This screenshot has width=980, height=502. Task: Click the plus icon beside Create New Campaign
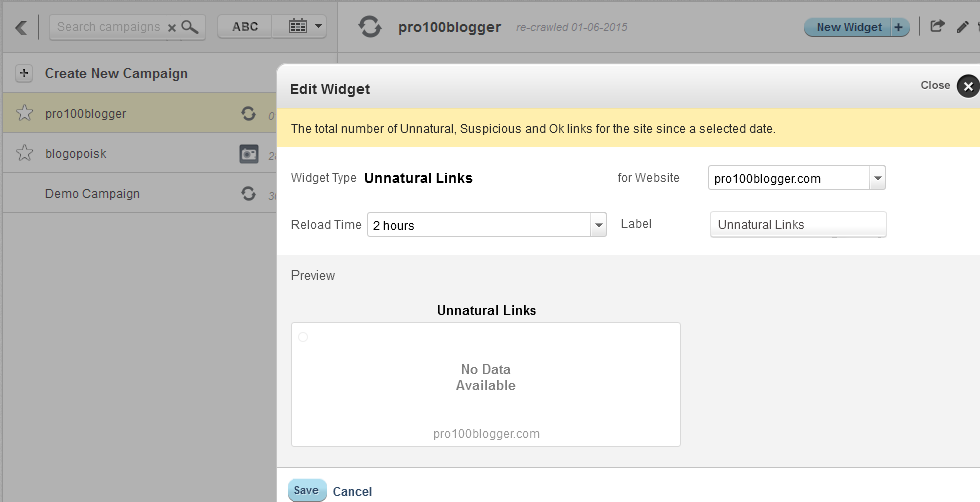[25, 73]
